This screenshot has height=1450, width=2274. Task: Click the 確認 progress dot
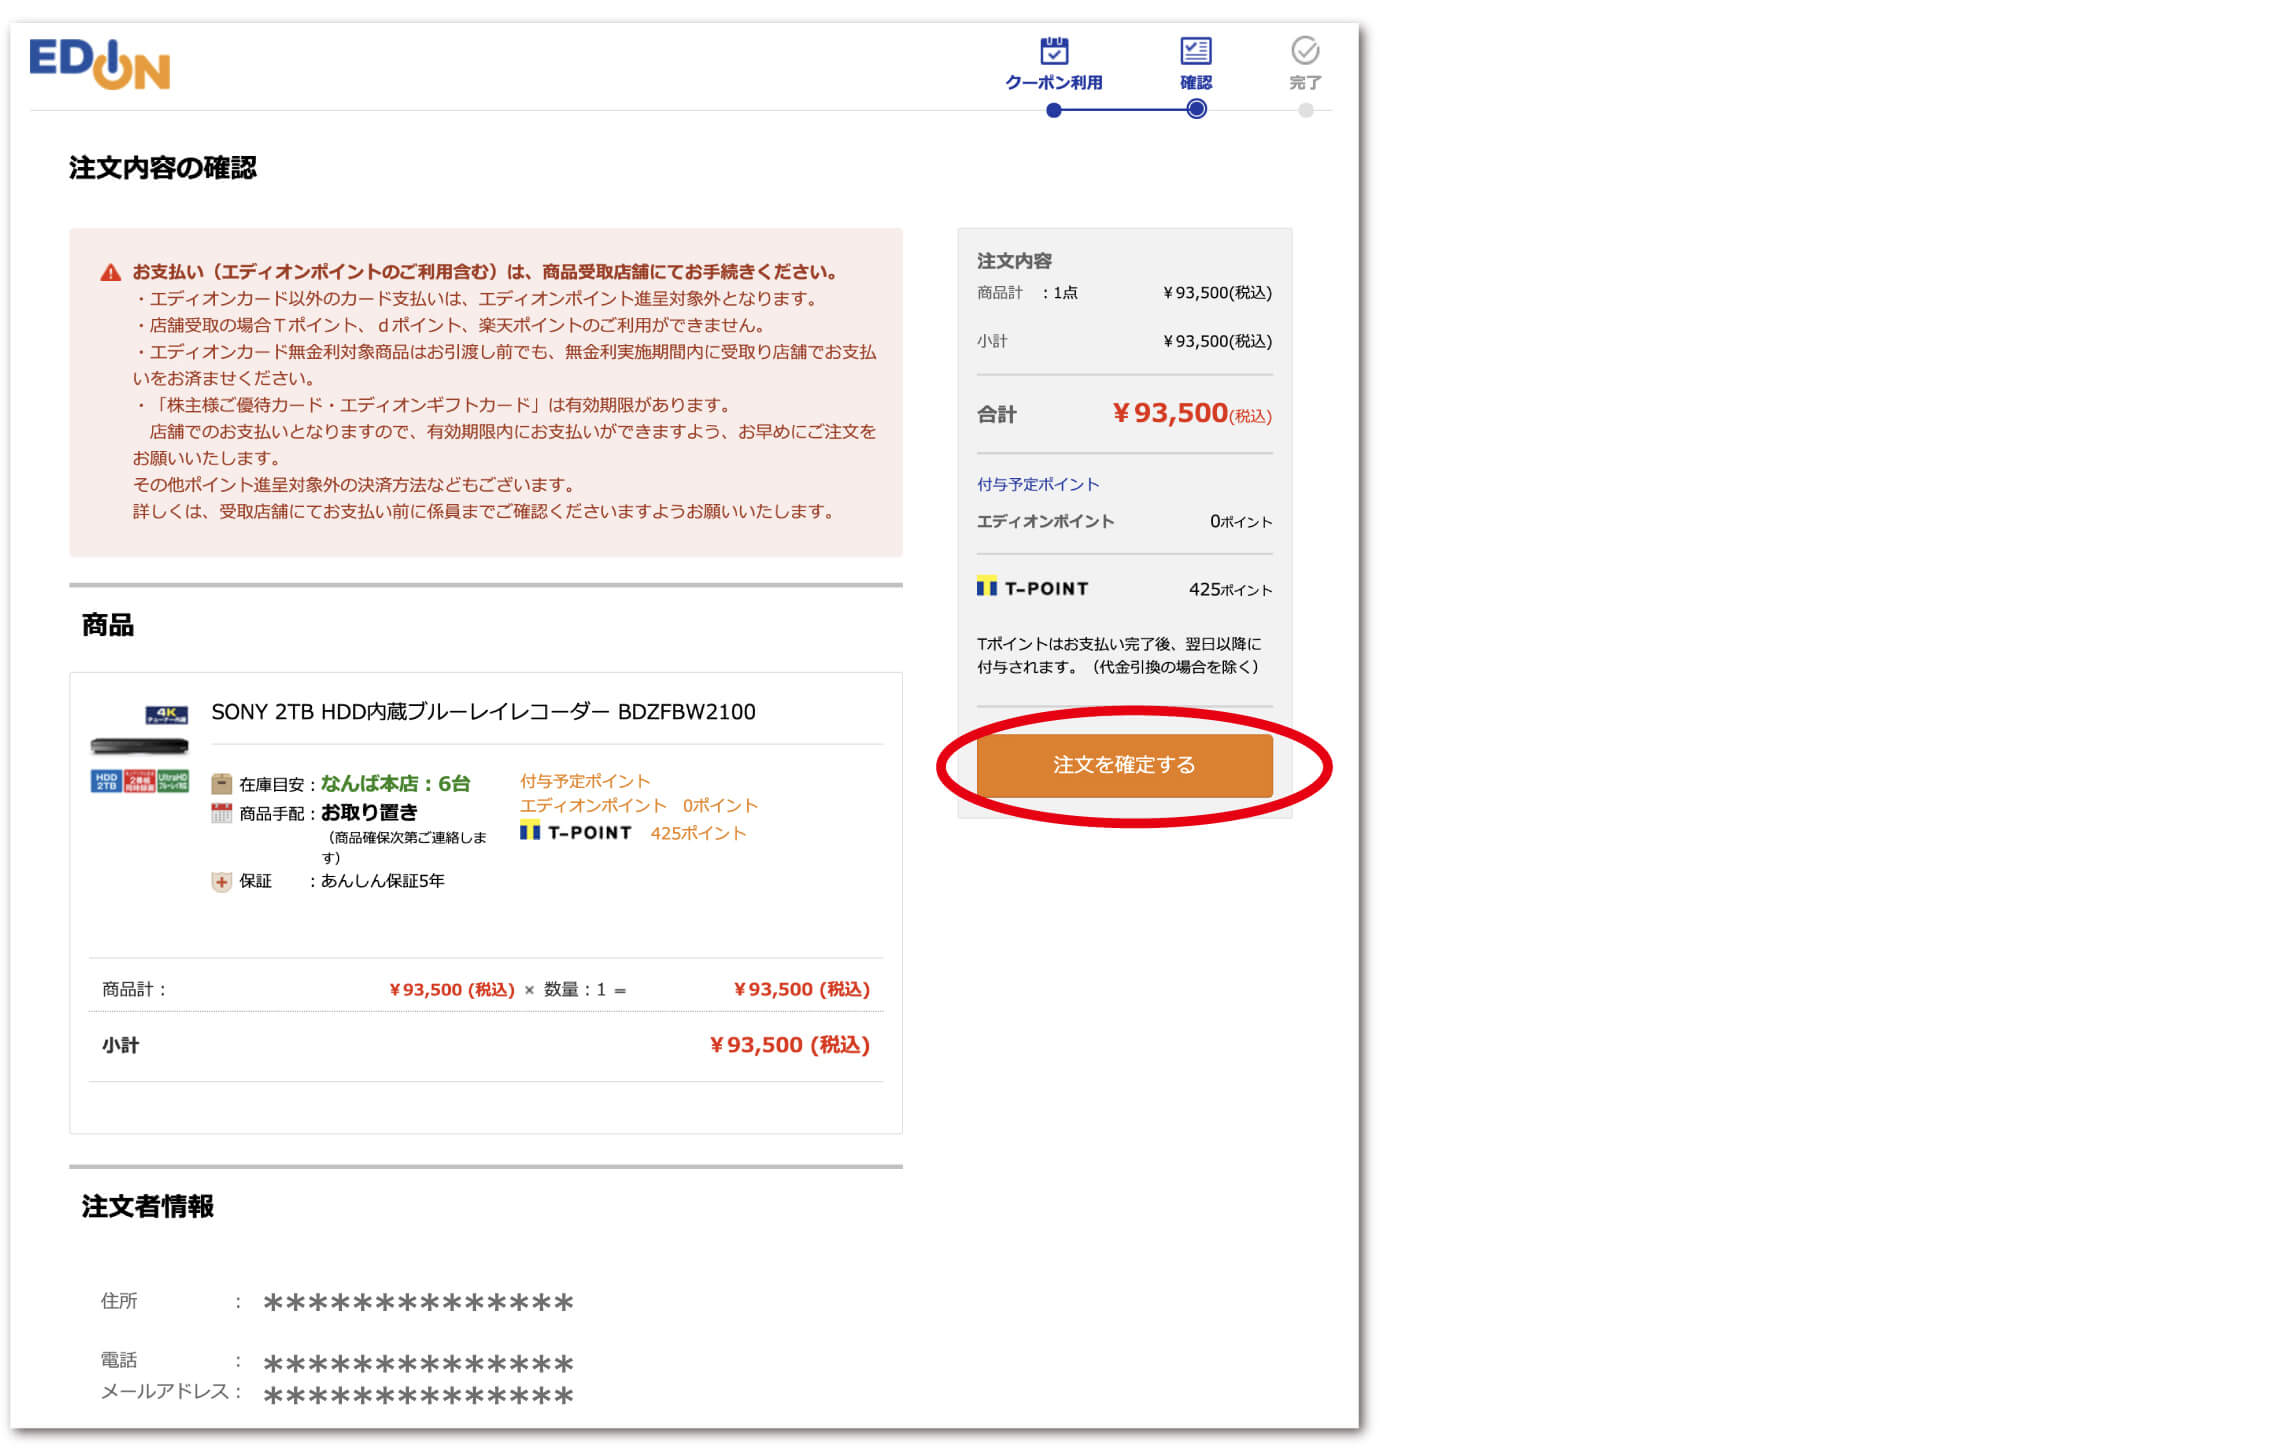click(1196, 110)
